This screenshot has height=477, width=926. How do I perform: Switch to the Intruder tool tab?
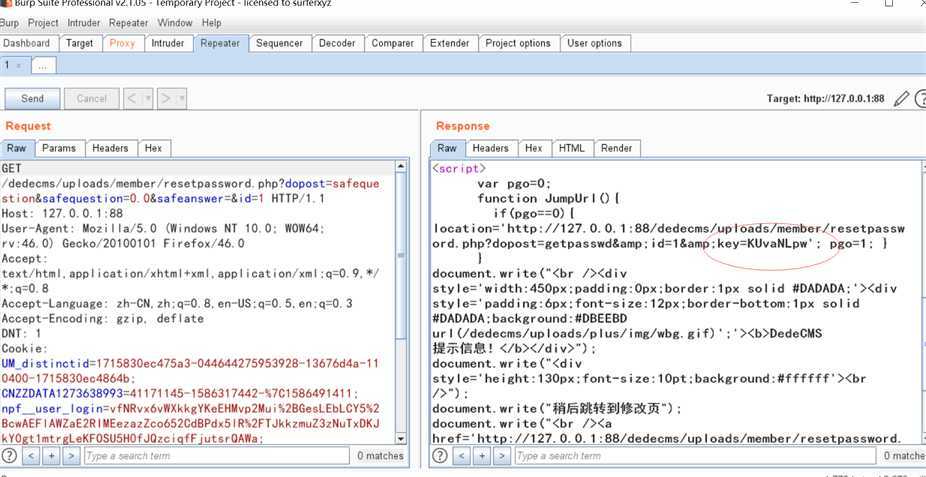[168, 43]
